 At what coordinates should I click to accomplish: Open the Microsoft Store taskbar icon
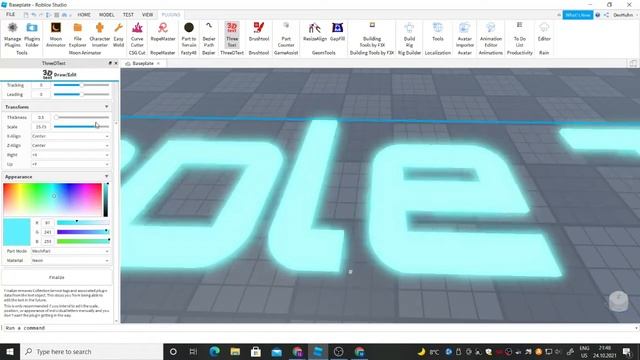coord(256,351)
